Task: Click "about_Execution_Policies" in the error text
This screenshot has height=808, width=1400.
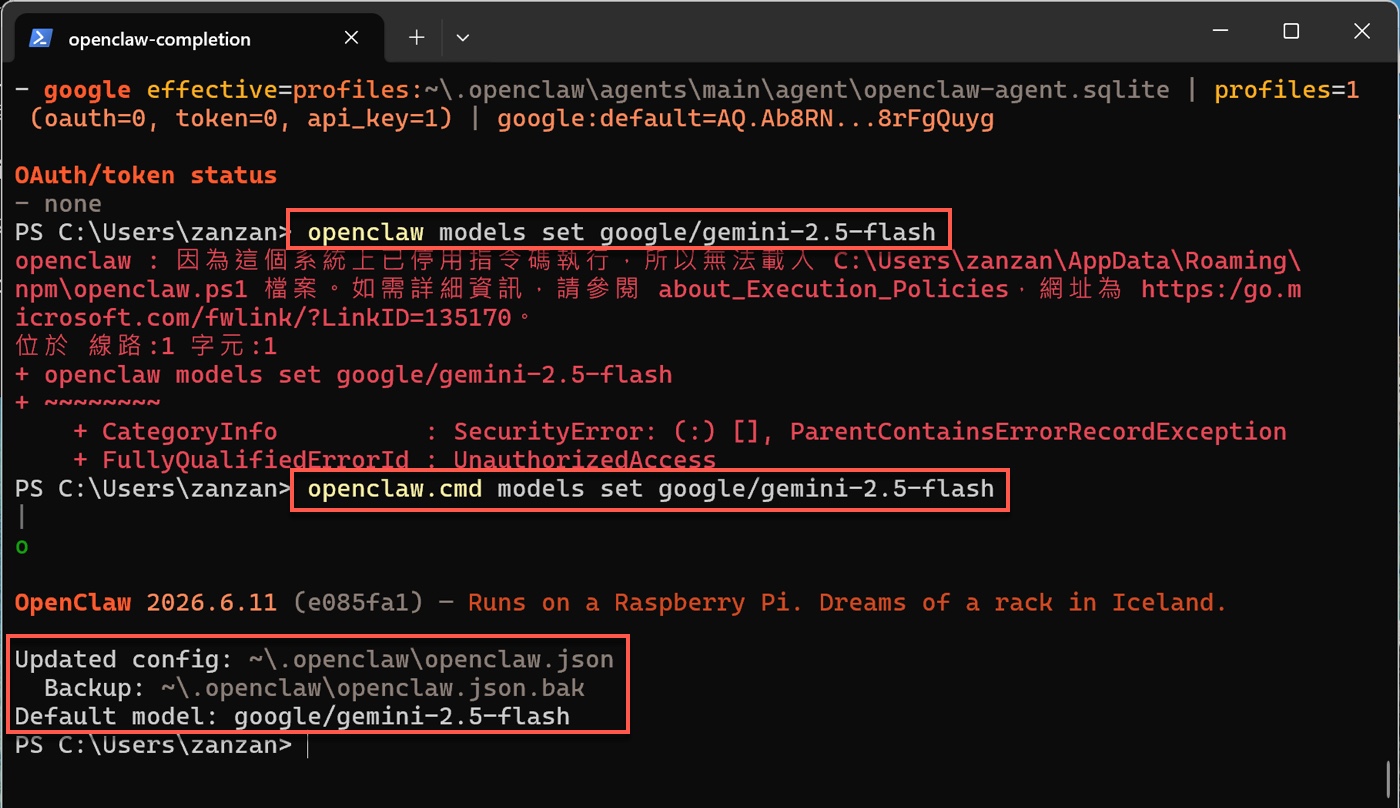Action: (x=833, y=290)
